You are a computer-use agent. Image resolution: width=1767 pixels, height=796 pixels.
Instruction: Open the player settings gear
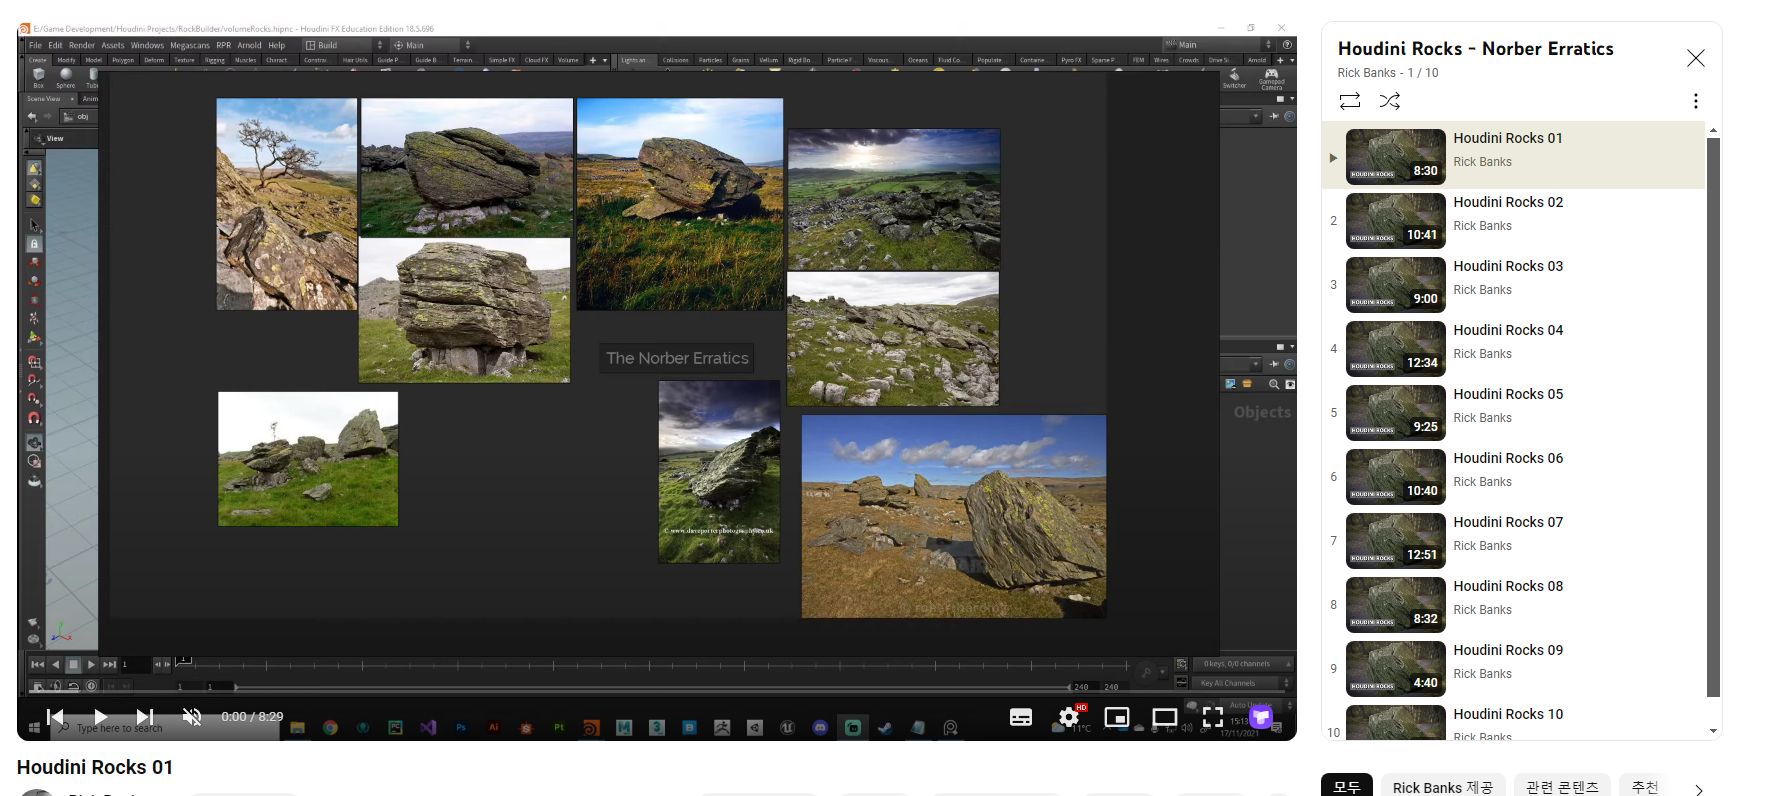point(1069,717)
